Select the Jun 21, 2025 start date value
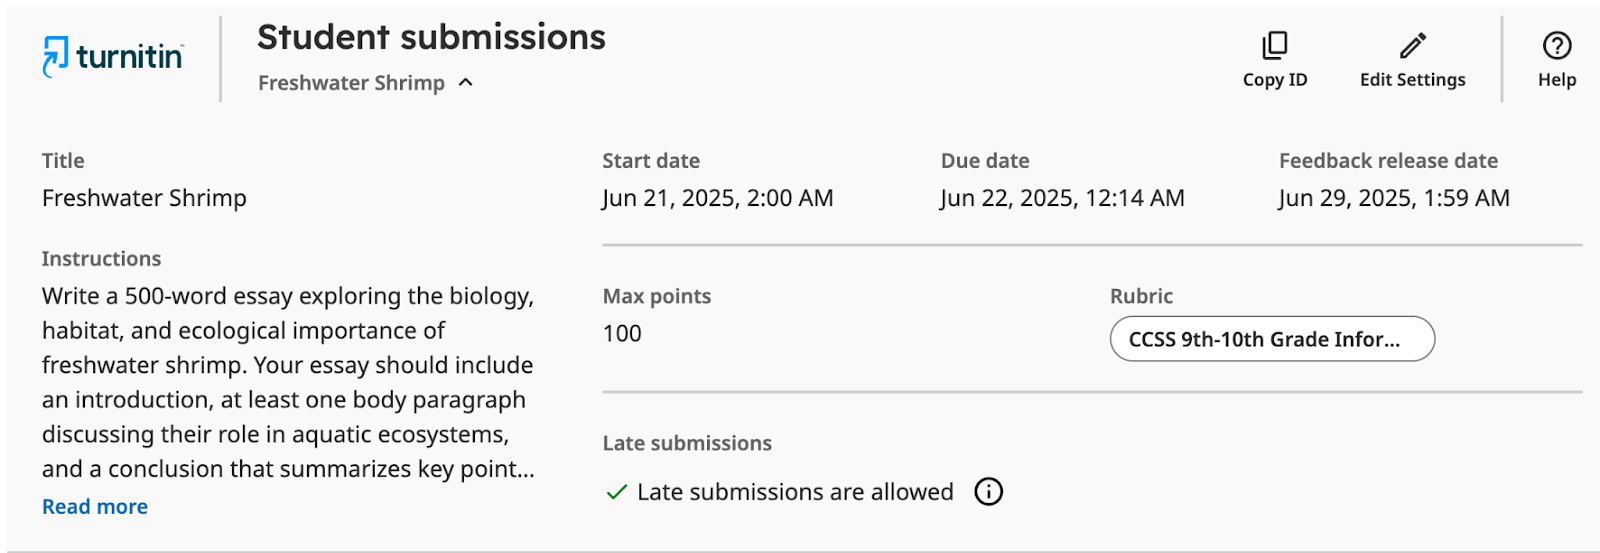The height and width of the screenshot is (553, 1600). pos(717,198)
